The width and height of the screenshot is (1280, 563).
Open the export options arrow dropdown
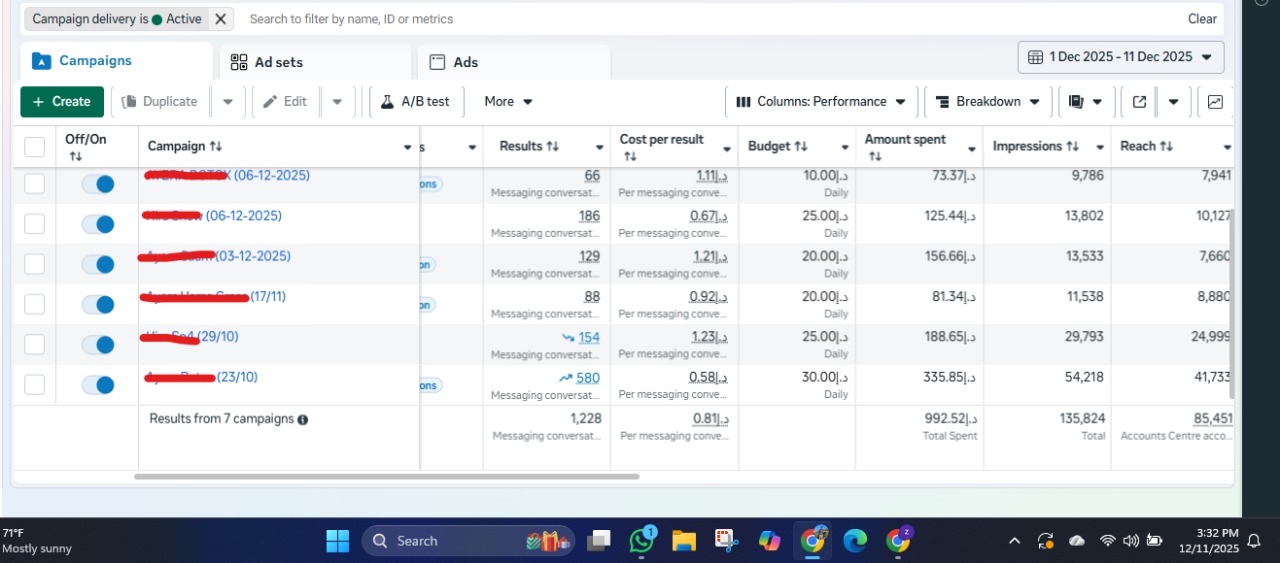point(1173,102)
